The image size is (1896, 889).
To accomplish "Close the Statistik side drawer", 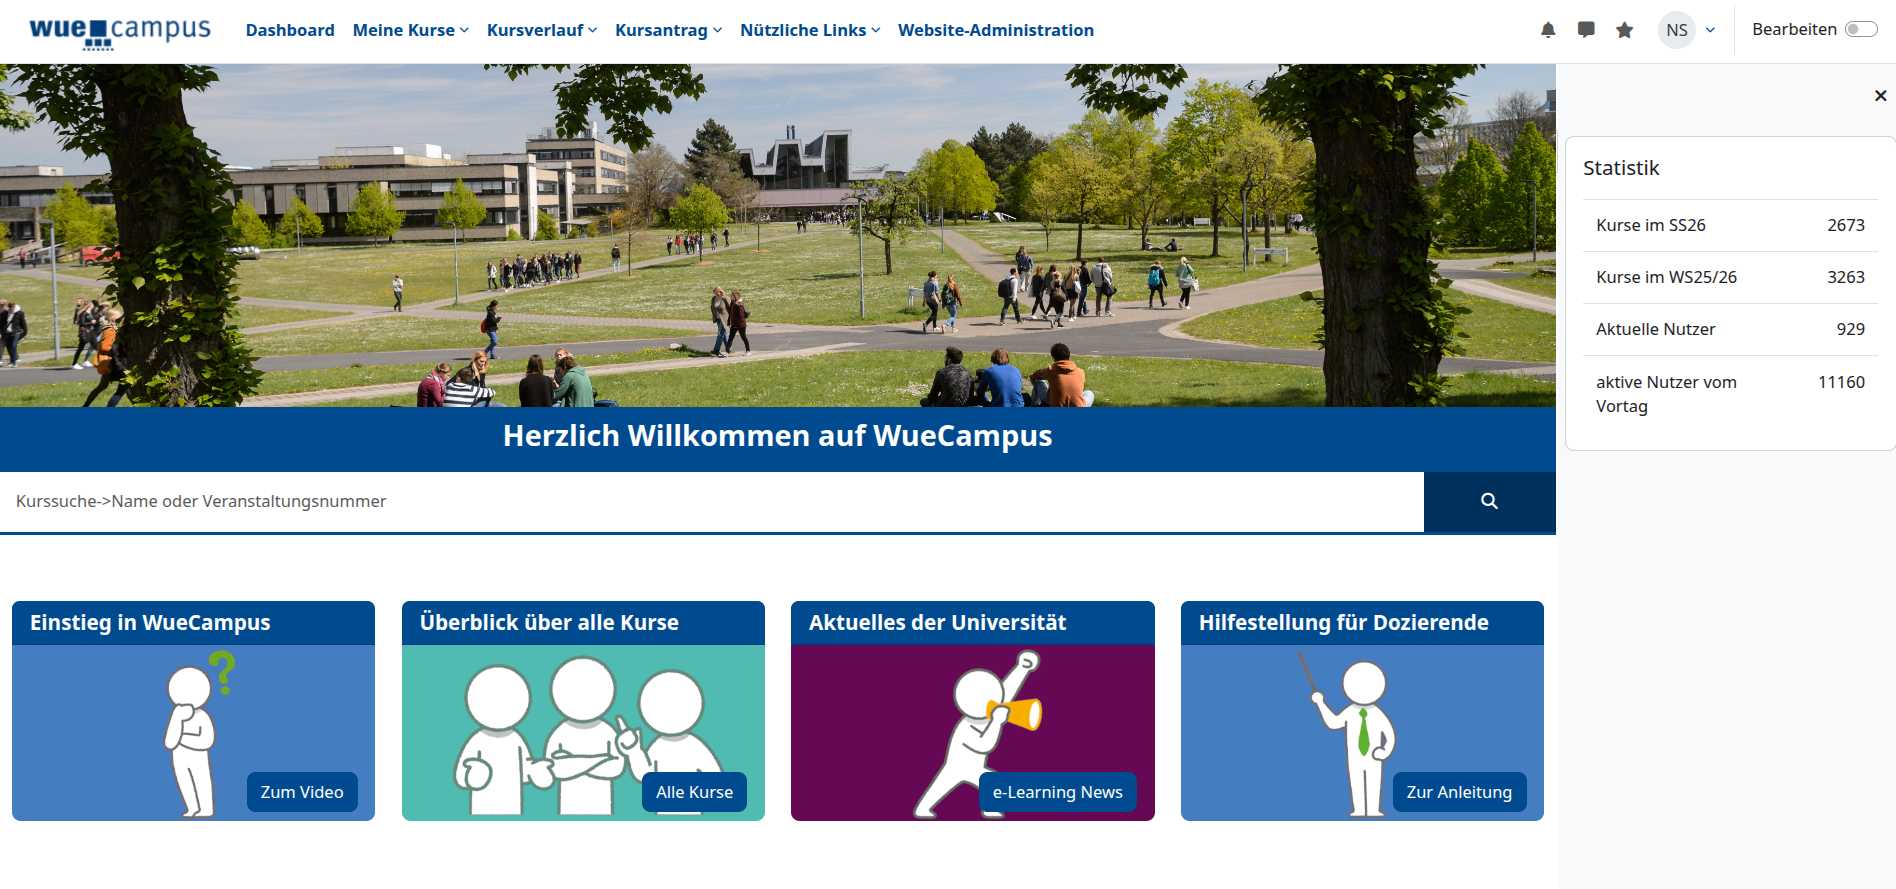I will pyautogui.click(x=1880, y=96).
